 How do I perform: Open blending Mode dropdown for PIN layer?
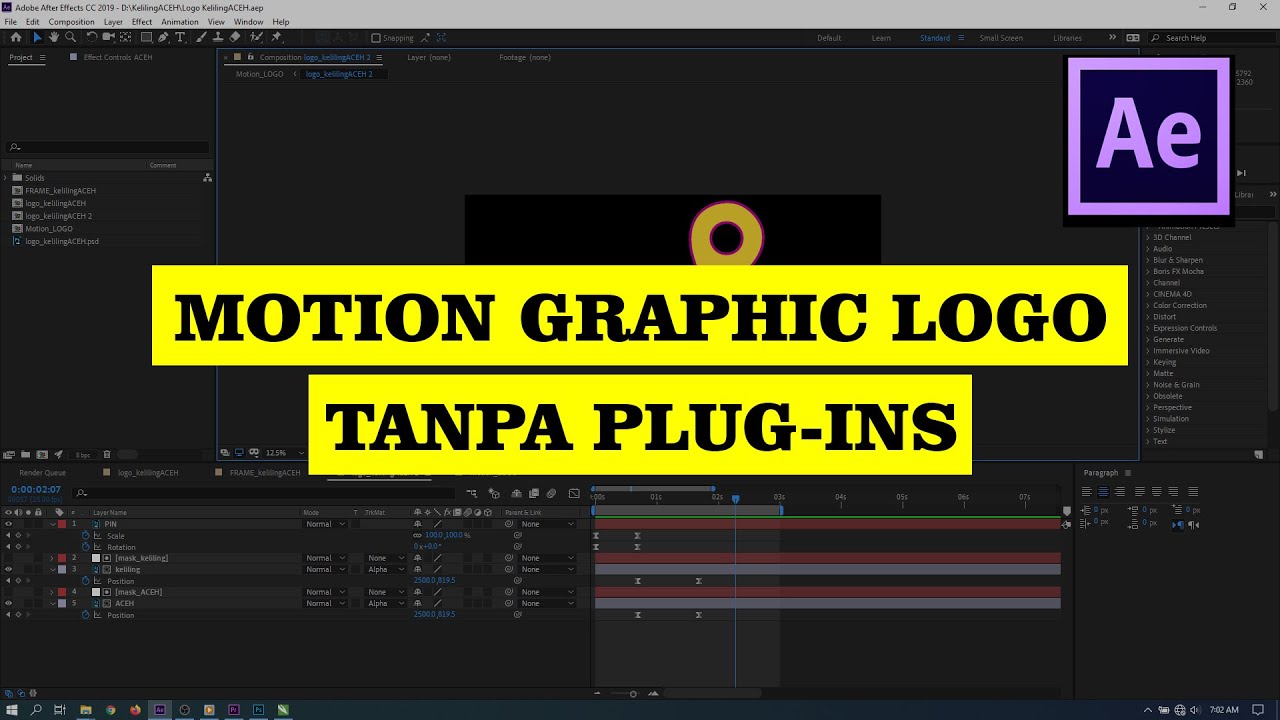(325, 524)
